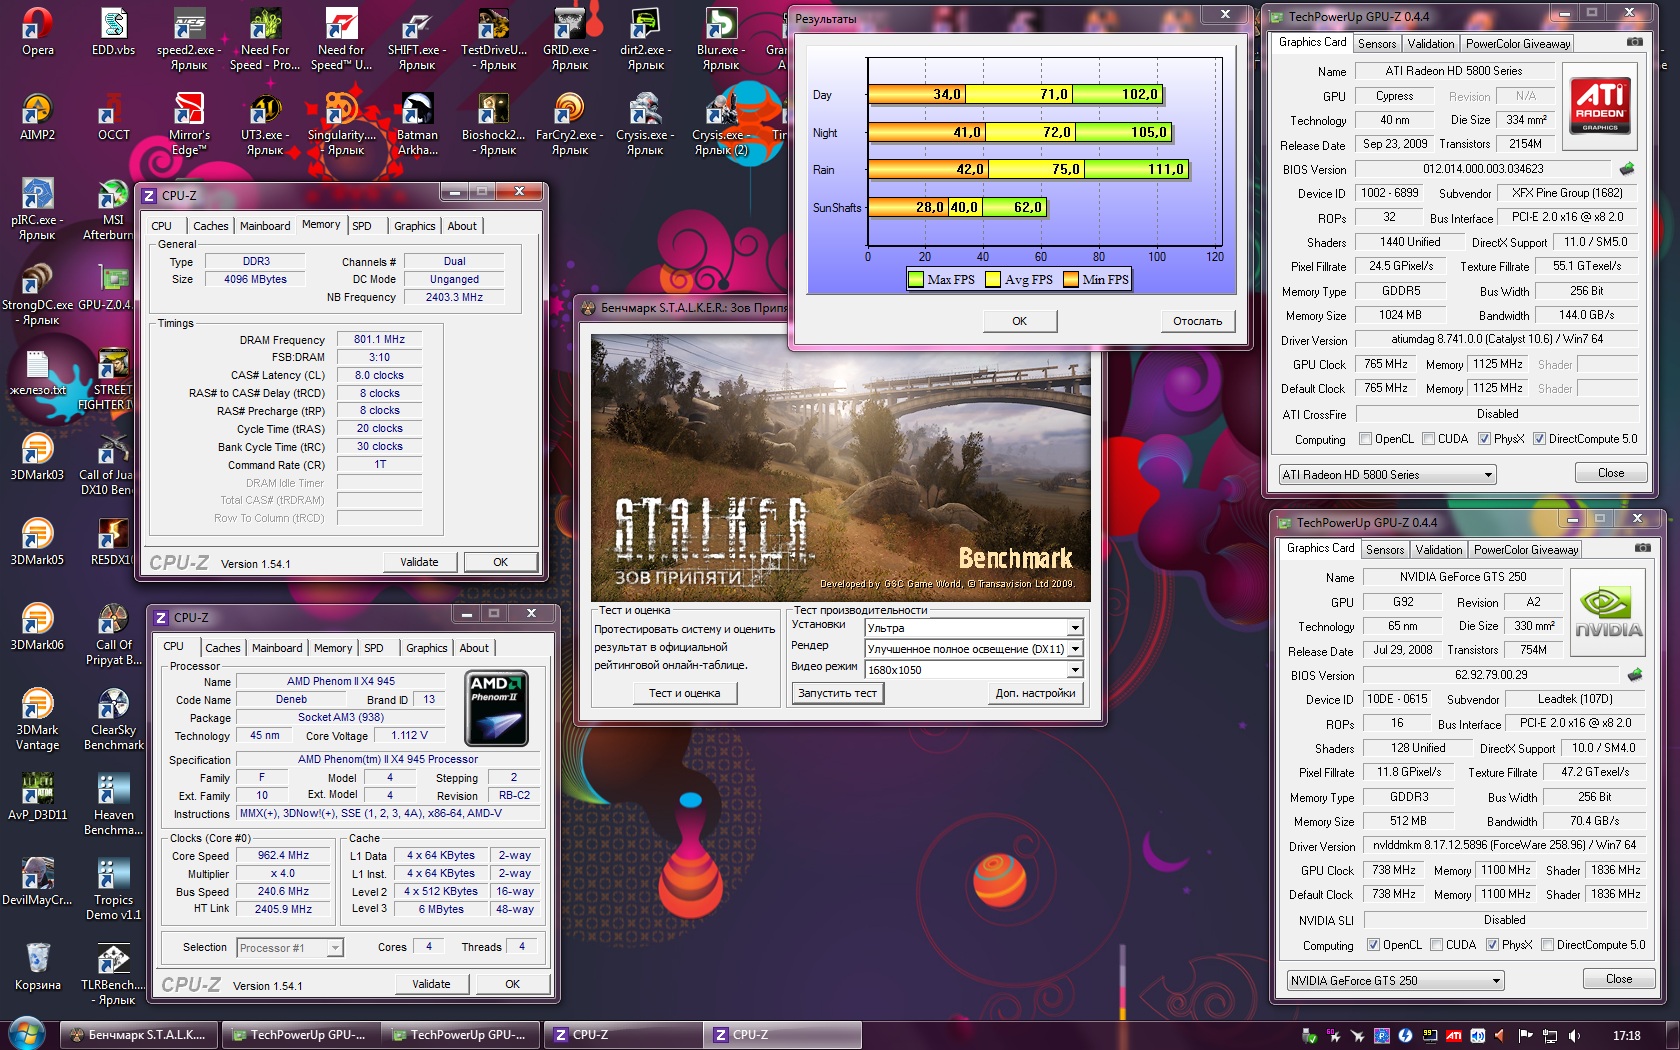Click the Доп. настройки button
Image resolution: width=1680 pixels, height=1050 pixels.
[x=1035, y=693]
